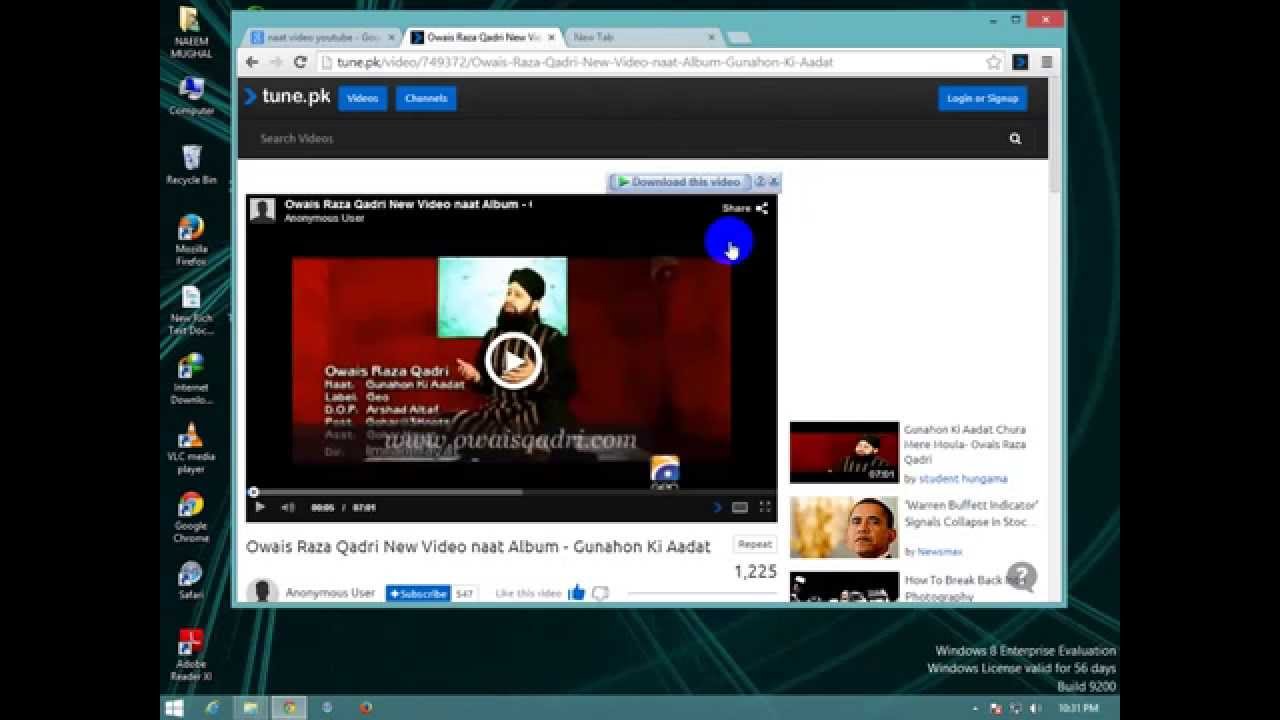Open VLC media player desktop shortcut

click(x=191, y=447)
